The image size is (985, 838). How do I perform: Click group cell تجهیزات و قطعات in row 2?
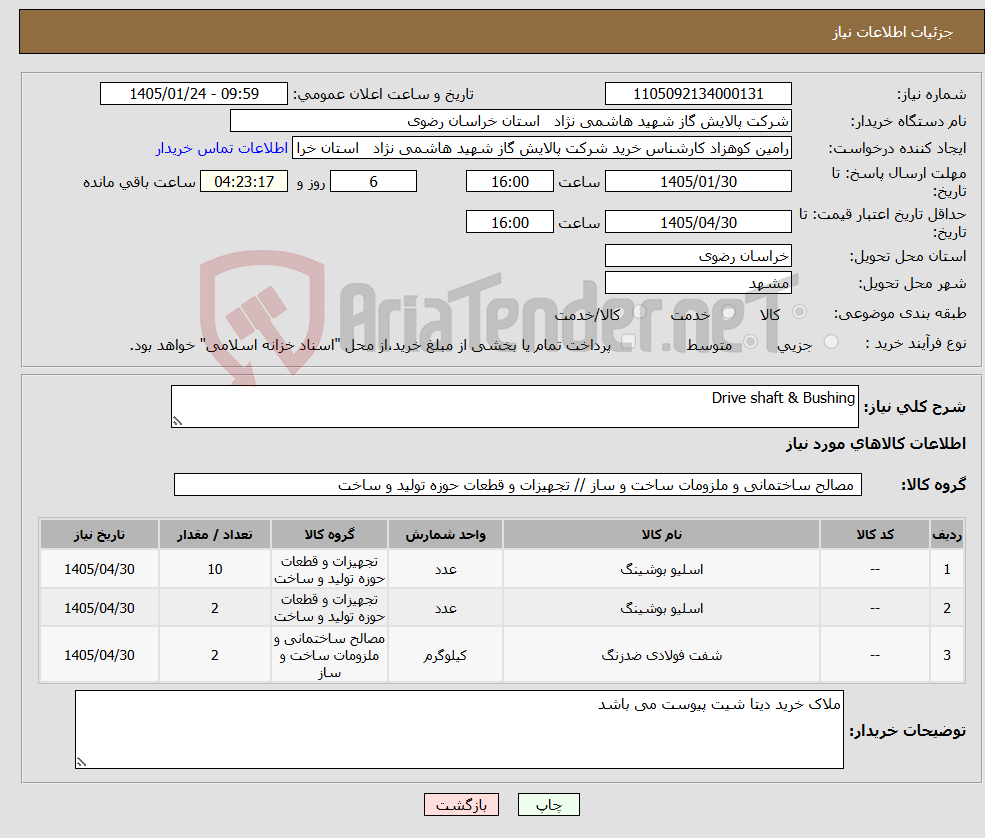click(329, 608)
